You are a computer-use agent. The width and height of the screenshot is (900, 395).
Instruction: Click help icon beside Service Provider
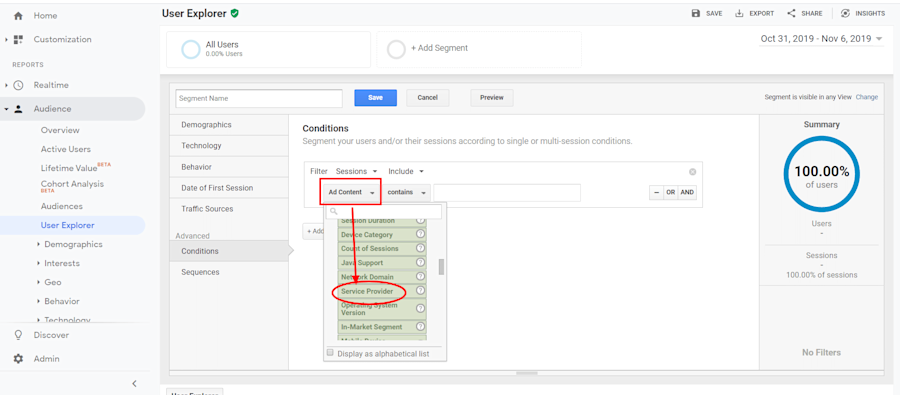(x=420, y=291)
